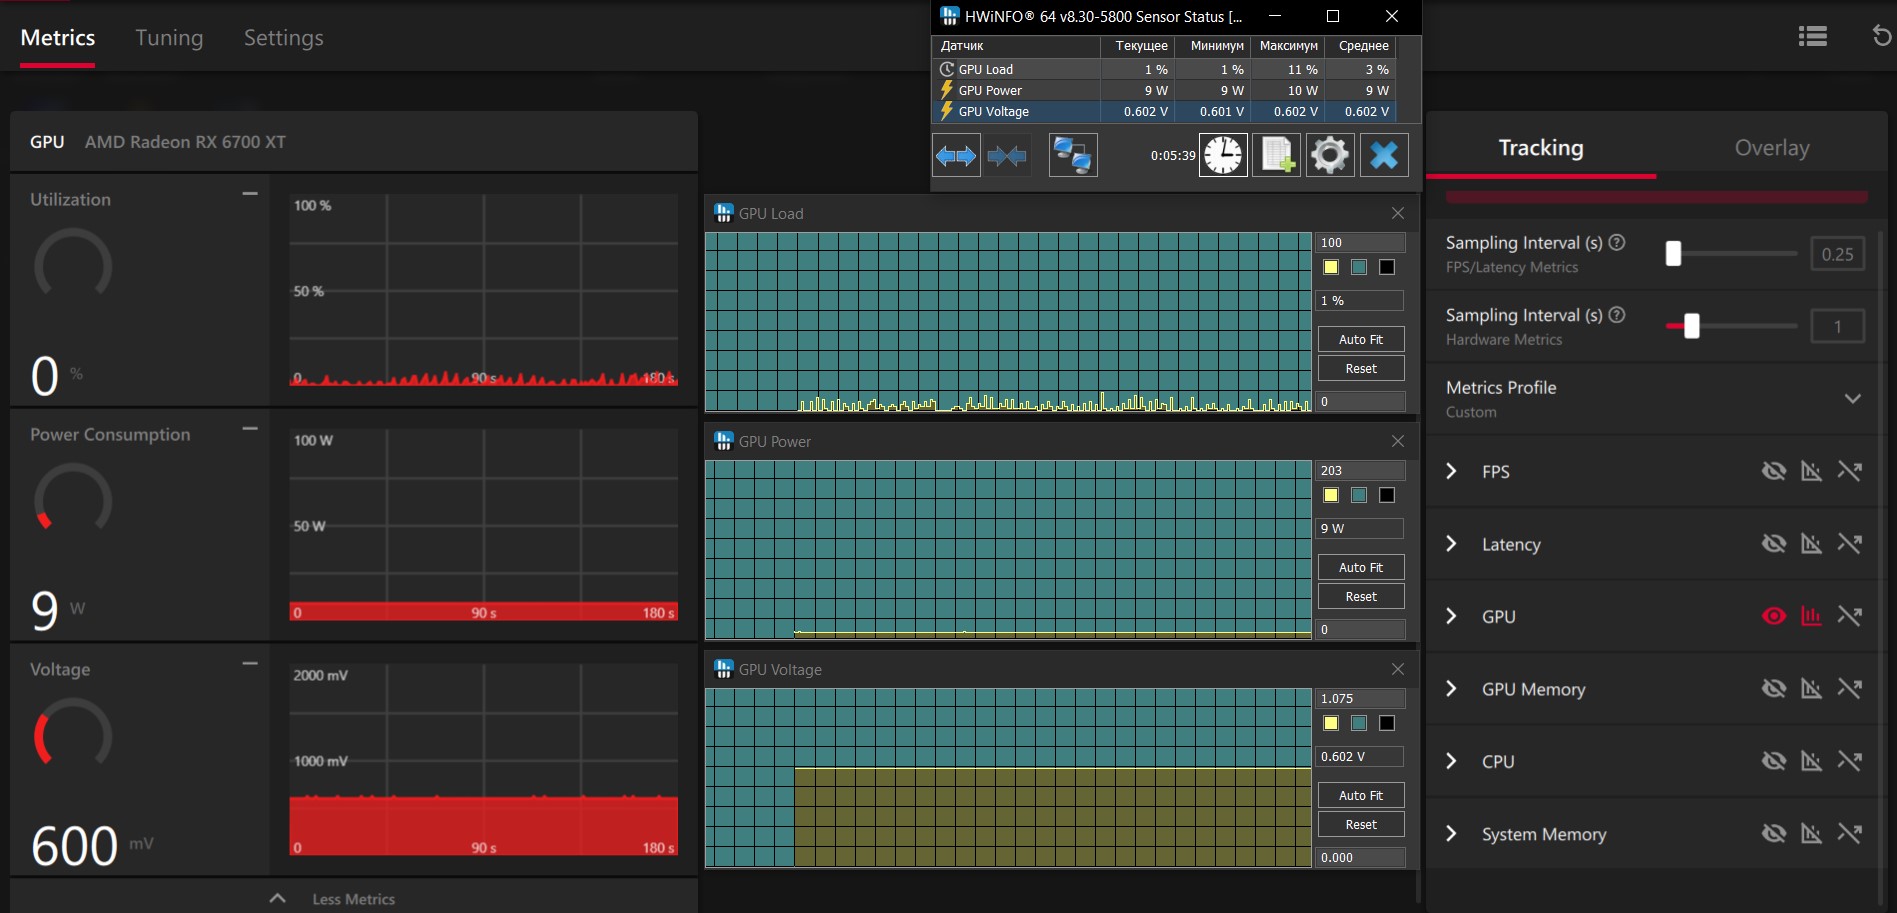The image size is (1897, 913).
Task: Click the maximum value field 203 in GPU Power graph
Action: (x=1361, y=471)
